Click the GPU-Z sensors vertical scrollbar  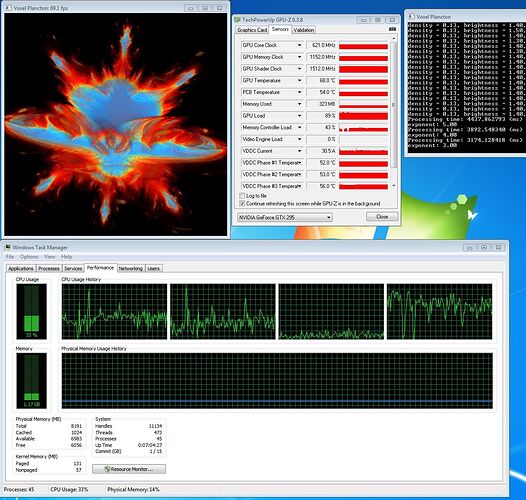(x=394, y=112)
